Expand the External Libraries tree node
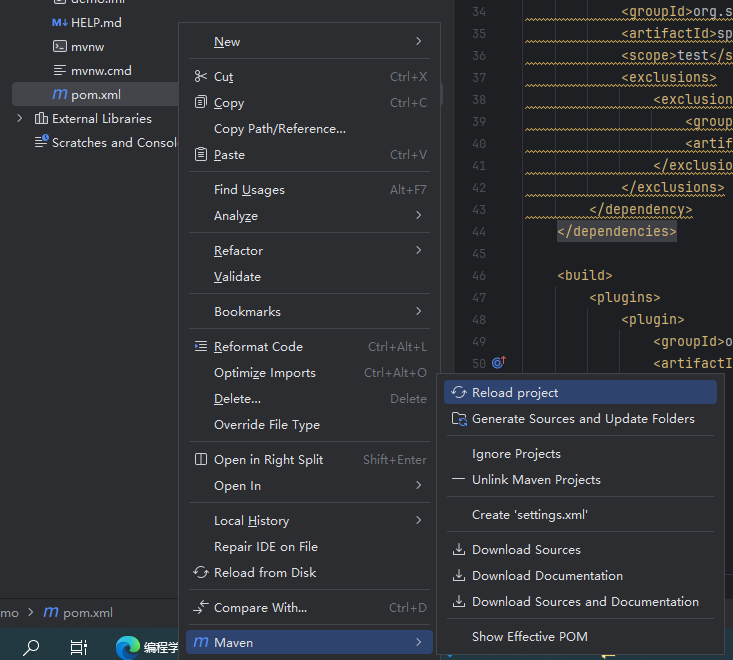733x660 pixels. 20,118
